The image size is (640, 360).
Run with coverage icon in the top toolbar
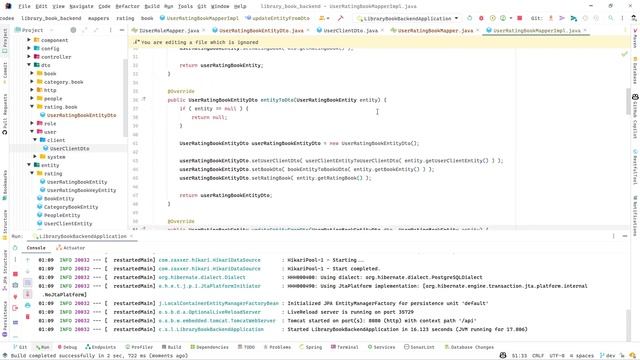492,18
